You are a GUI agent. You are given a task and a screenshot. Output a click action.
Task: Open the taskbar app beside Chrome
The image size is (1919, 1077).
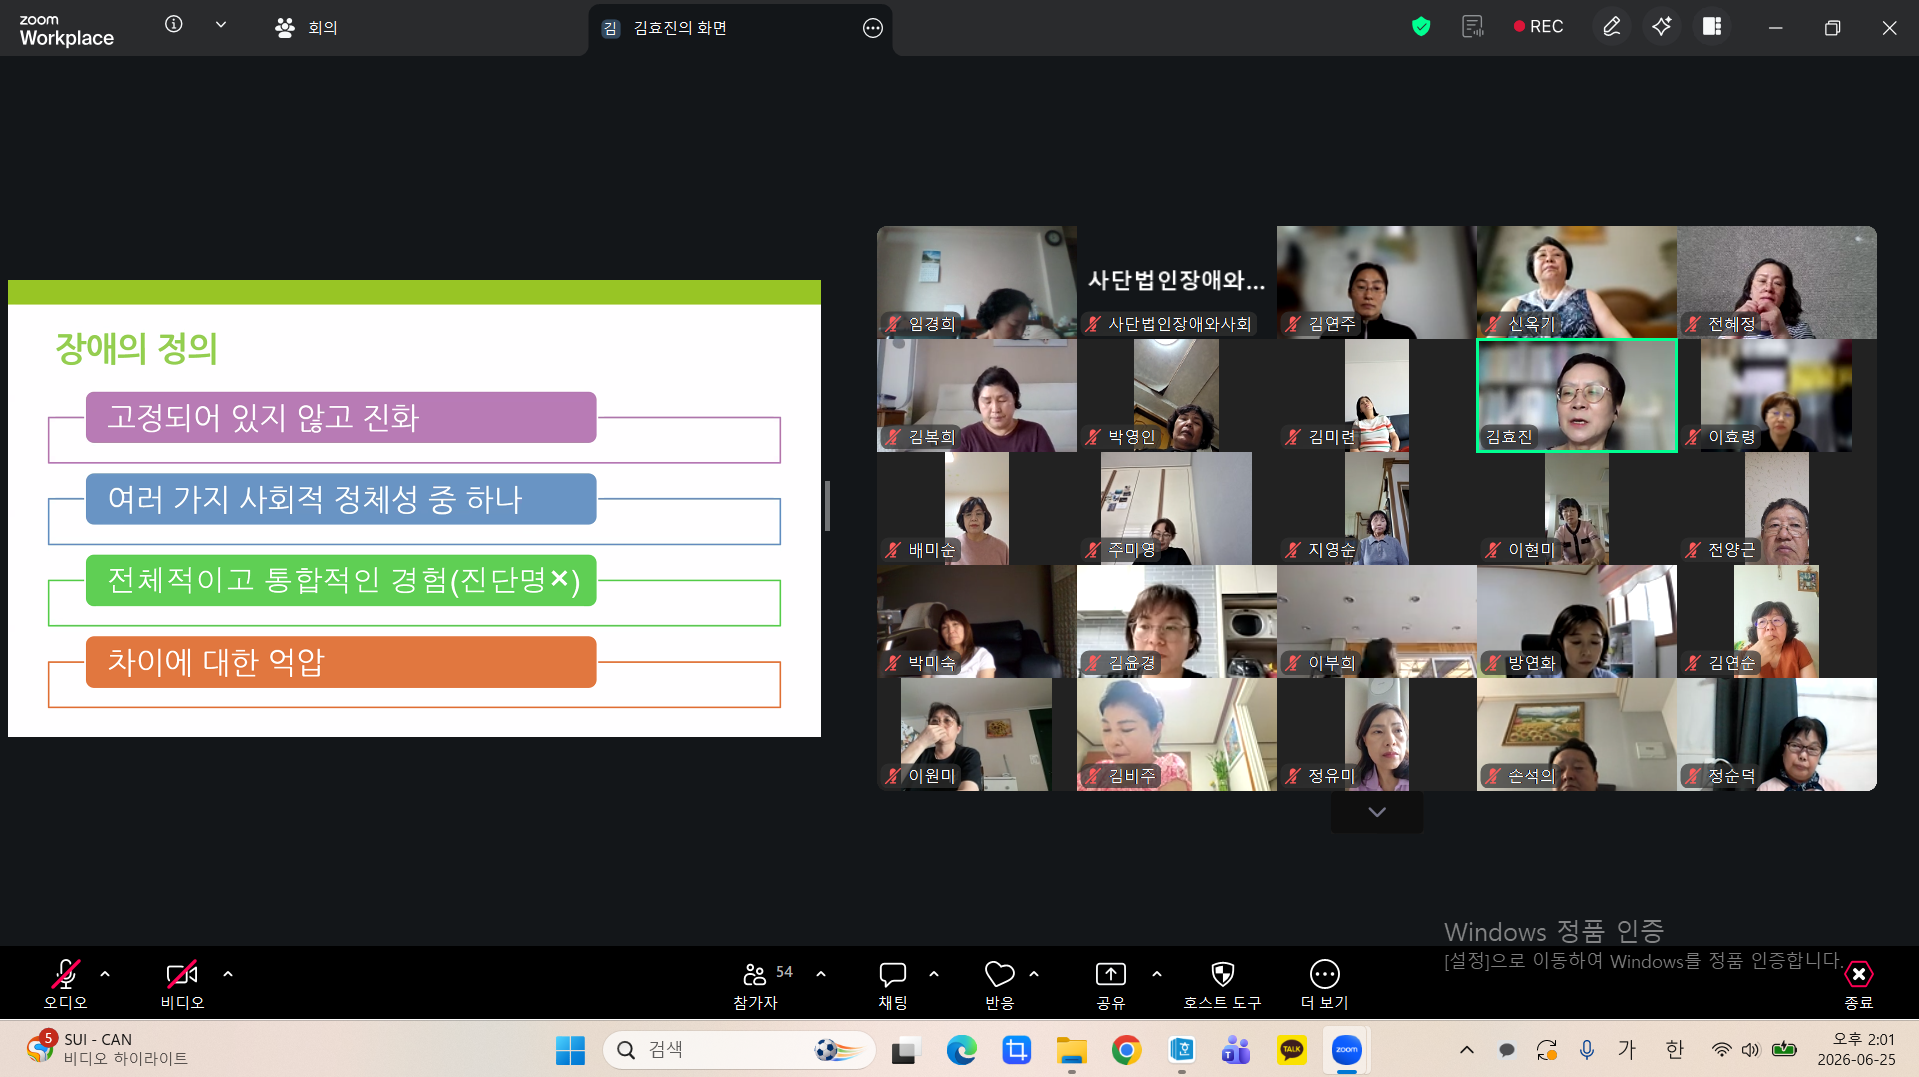point(1181,1050)
